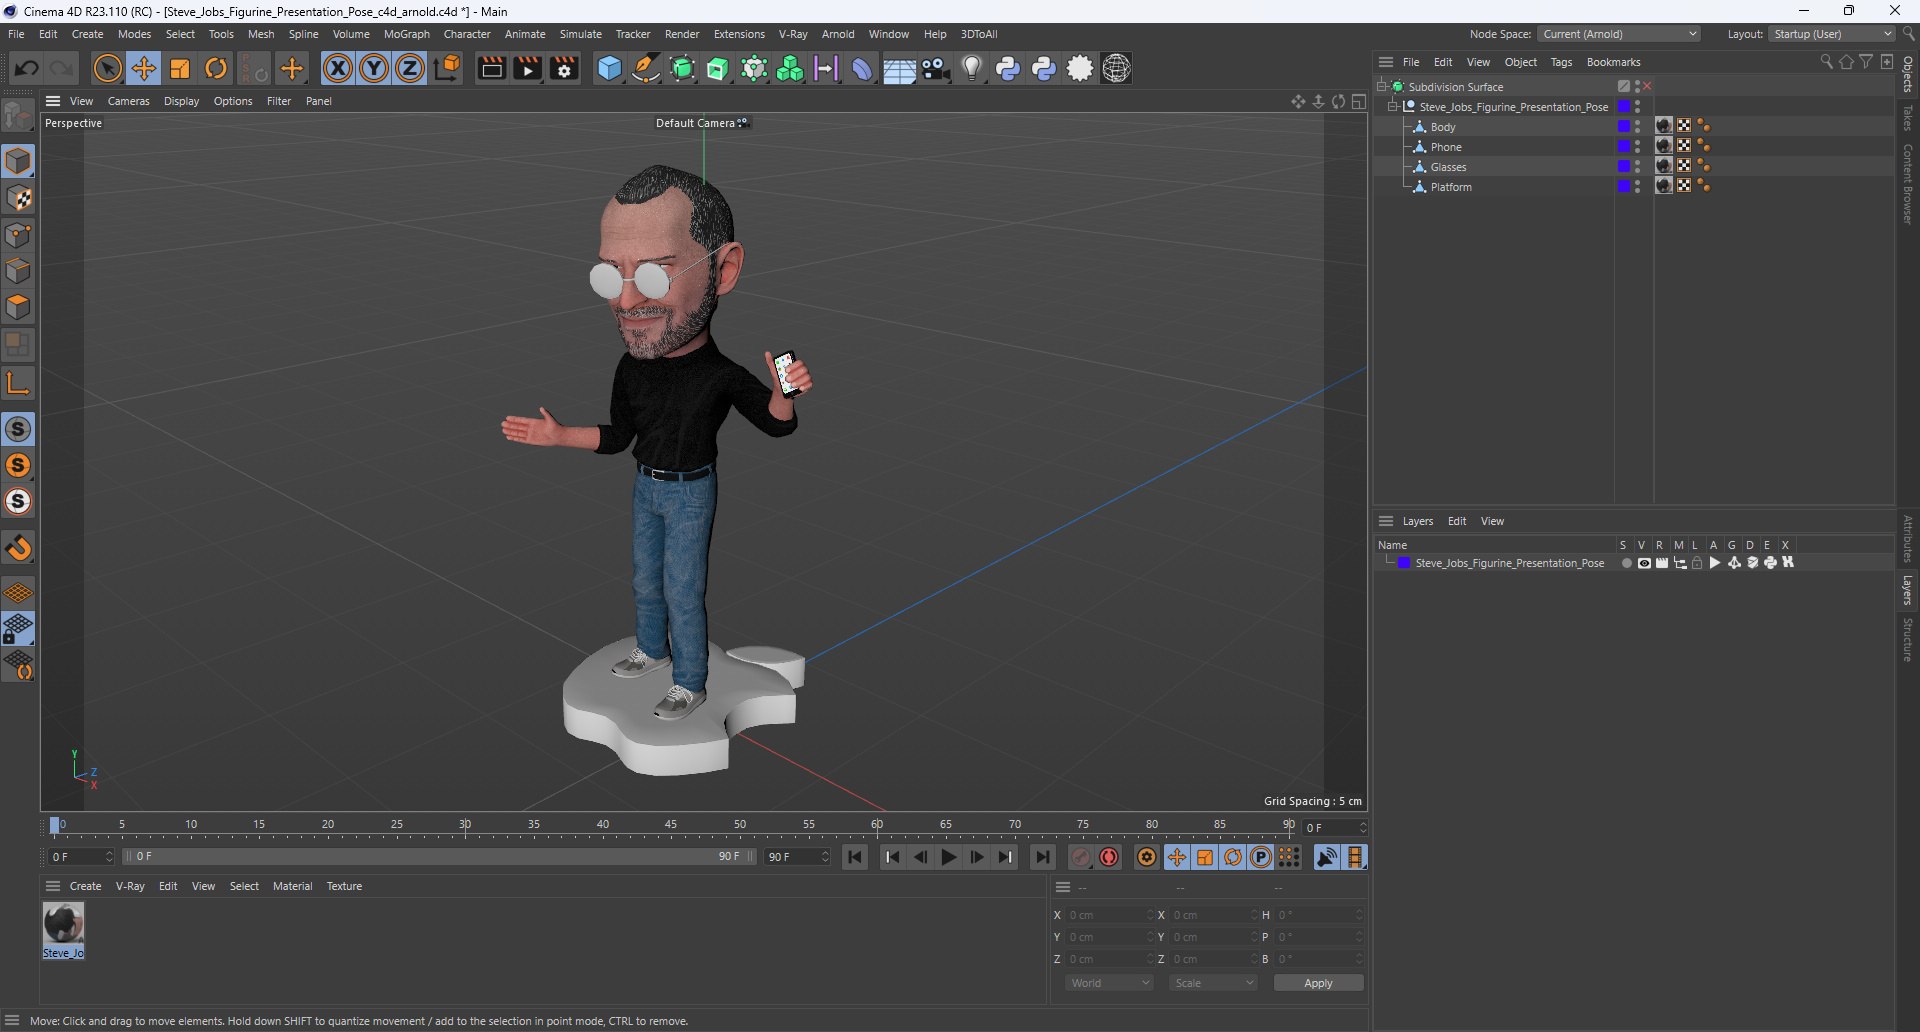Screen dimensions: 1920x1032
Task: Toggle the X axis lock
Action: pyautogui.click(x=338, y=68)
